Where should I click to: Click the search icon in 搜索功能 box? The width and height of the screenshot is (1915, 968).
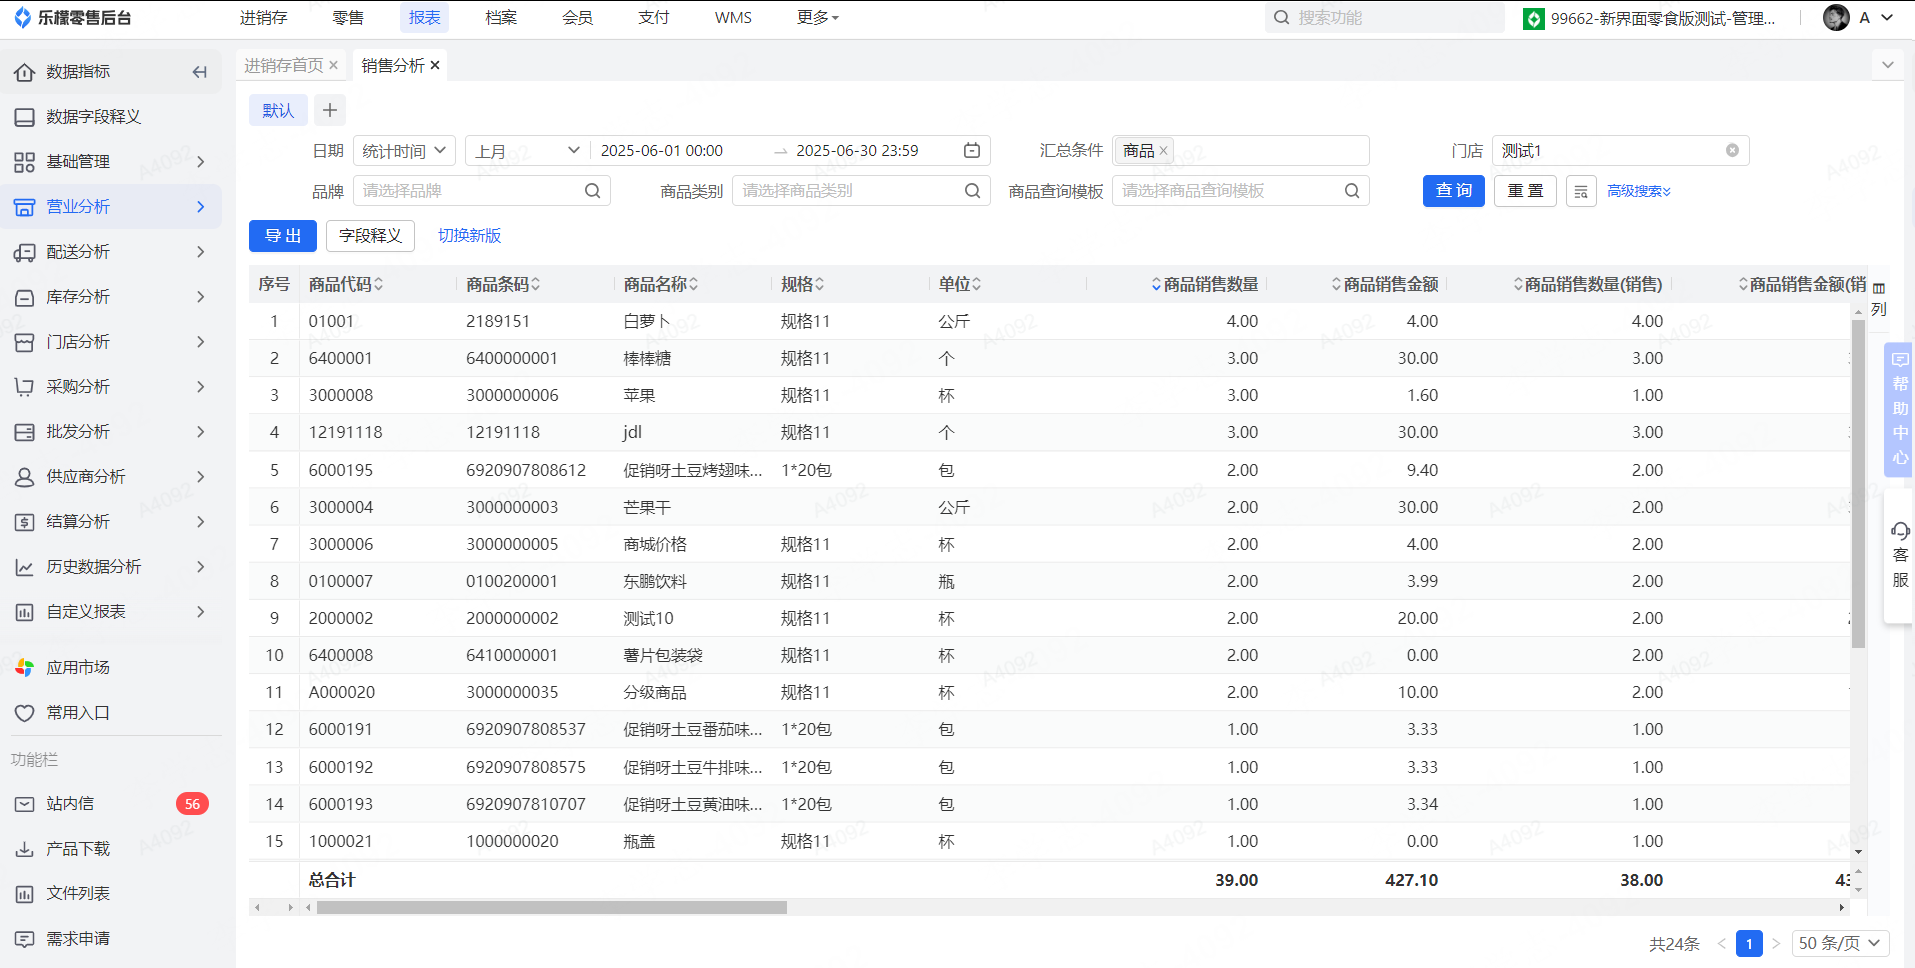pos(1281,18)
